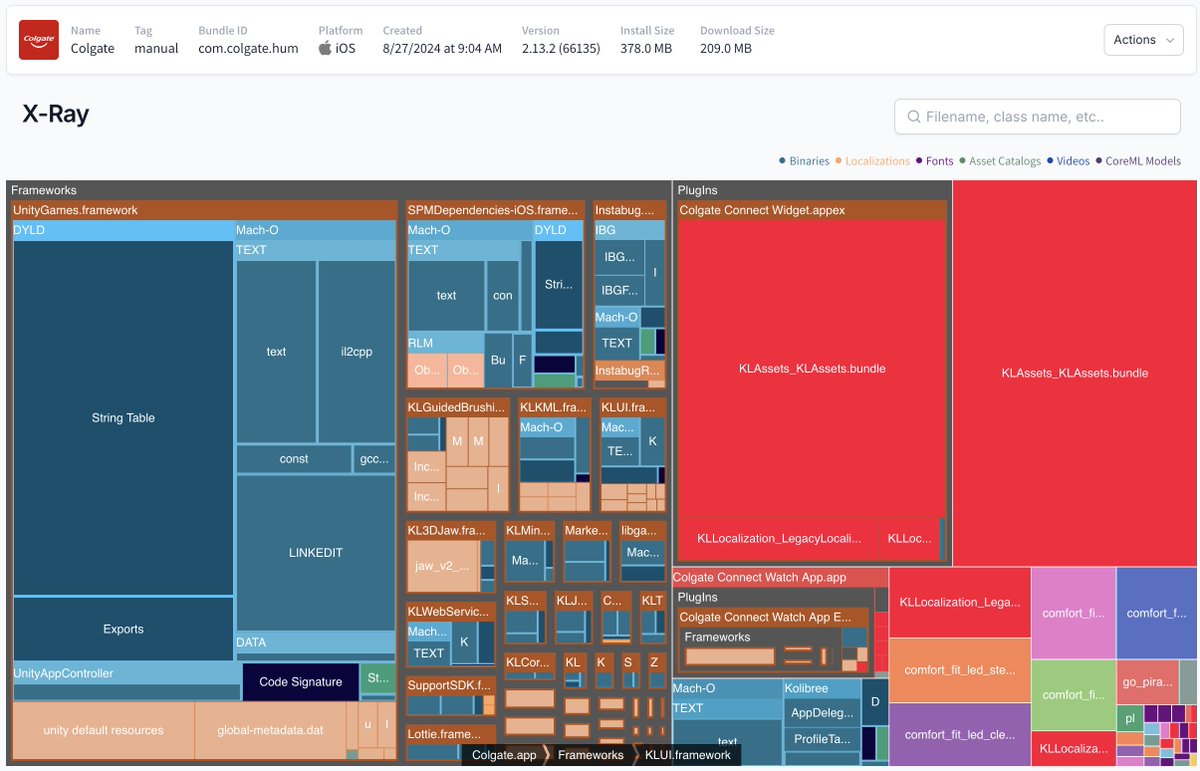The width and height of the screenshot is (1200, 771).
Task: Click the KLMin... framework header
Action: coord(528,530)
